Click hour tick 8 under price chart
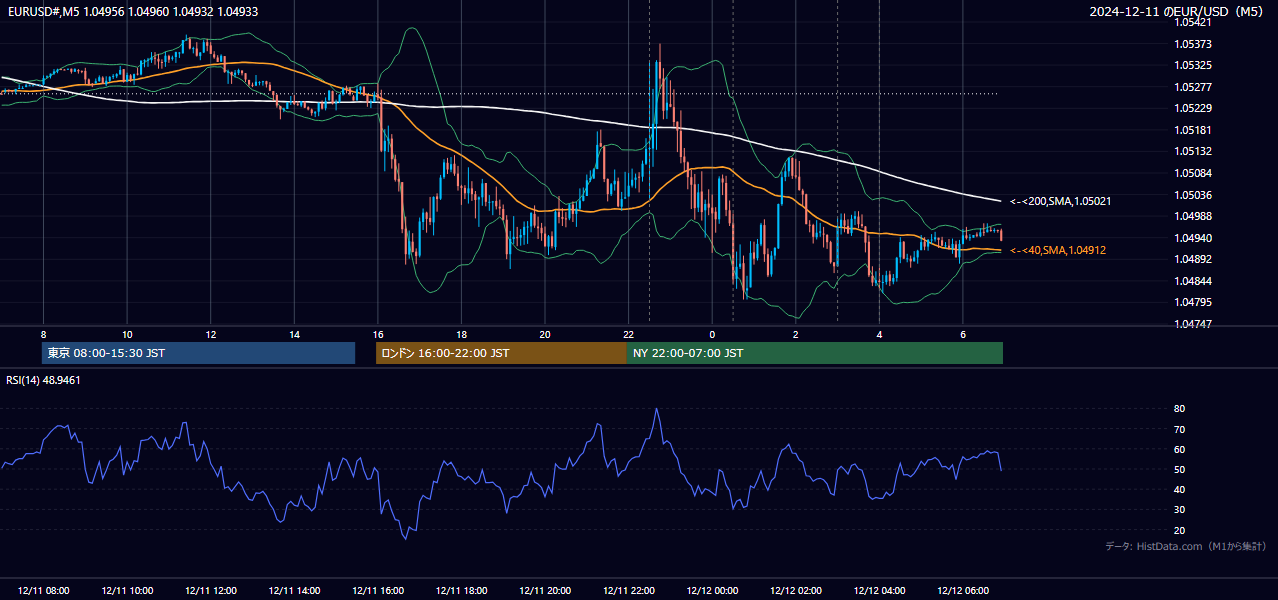Screen dimensions: 1278x600 [43, 334]
